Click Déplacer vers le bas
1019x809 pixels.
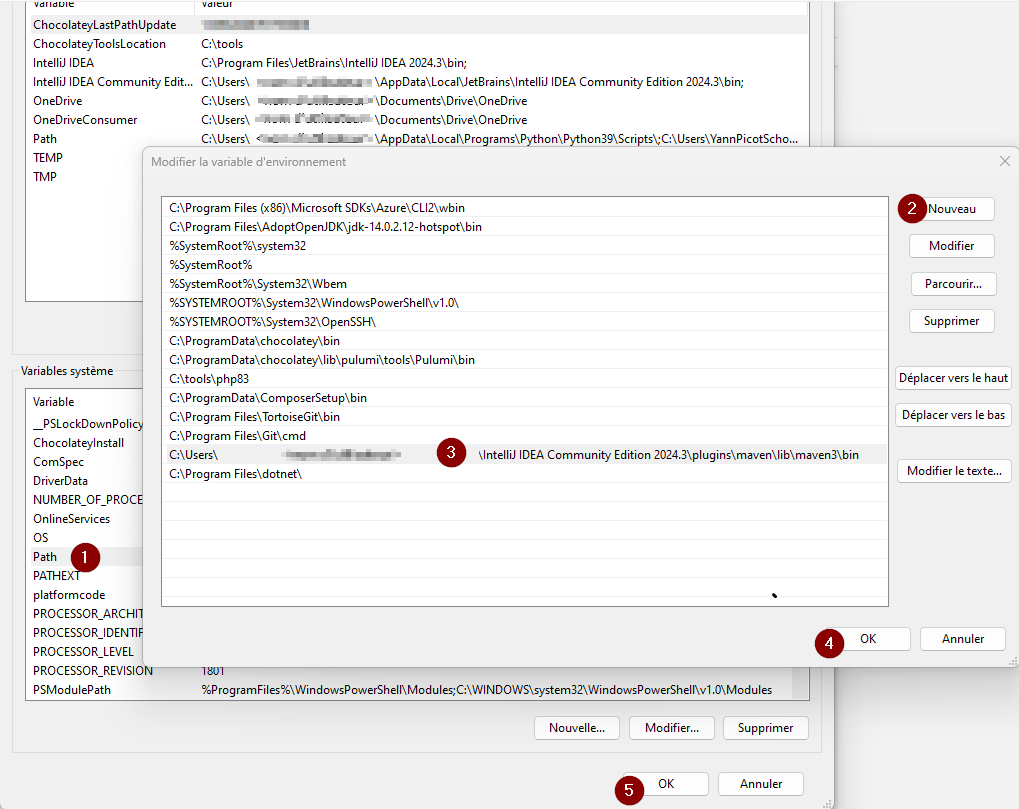[952, 415]
